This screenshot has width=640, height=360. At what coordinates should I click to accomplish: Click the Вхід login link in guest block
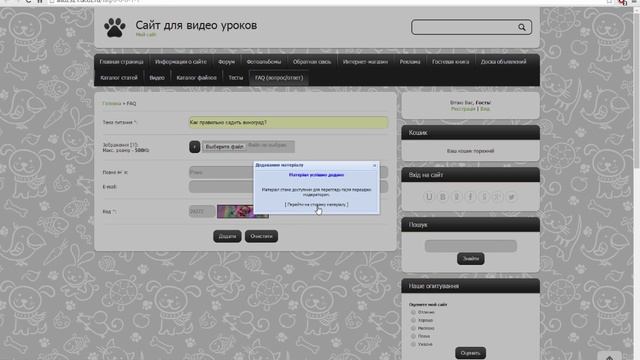tap(485, 109)
